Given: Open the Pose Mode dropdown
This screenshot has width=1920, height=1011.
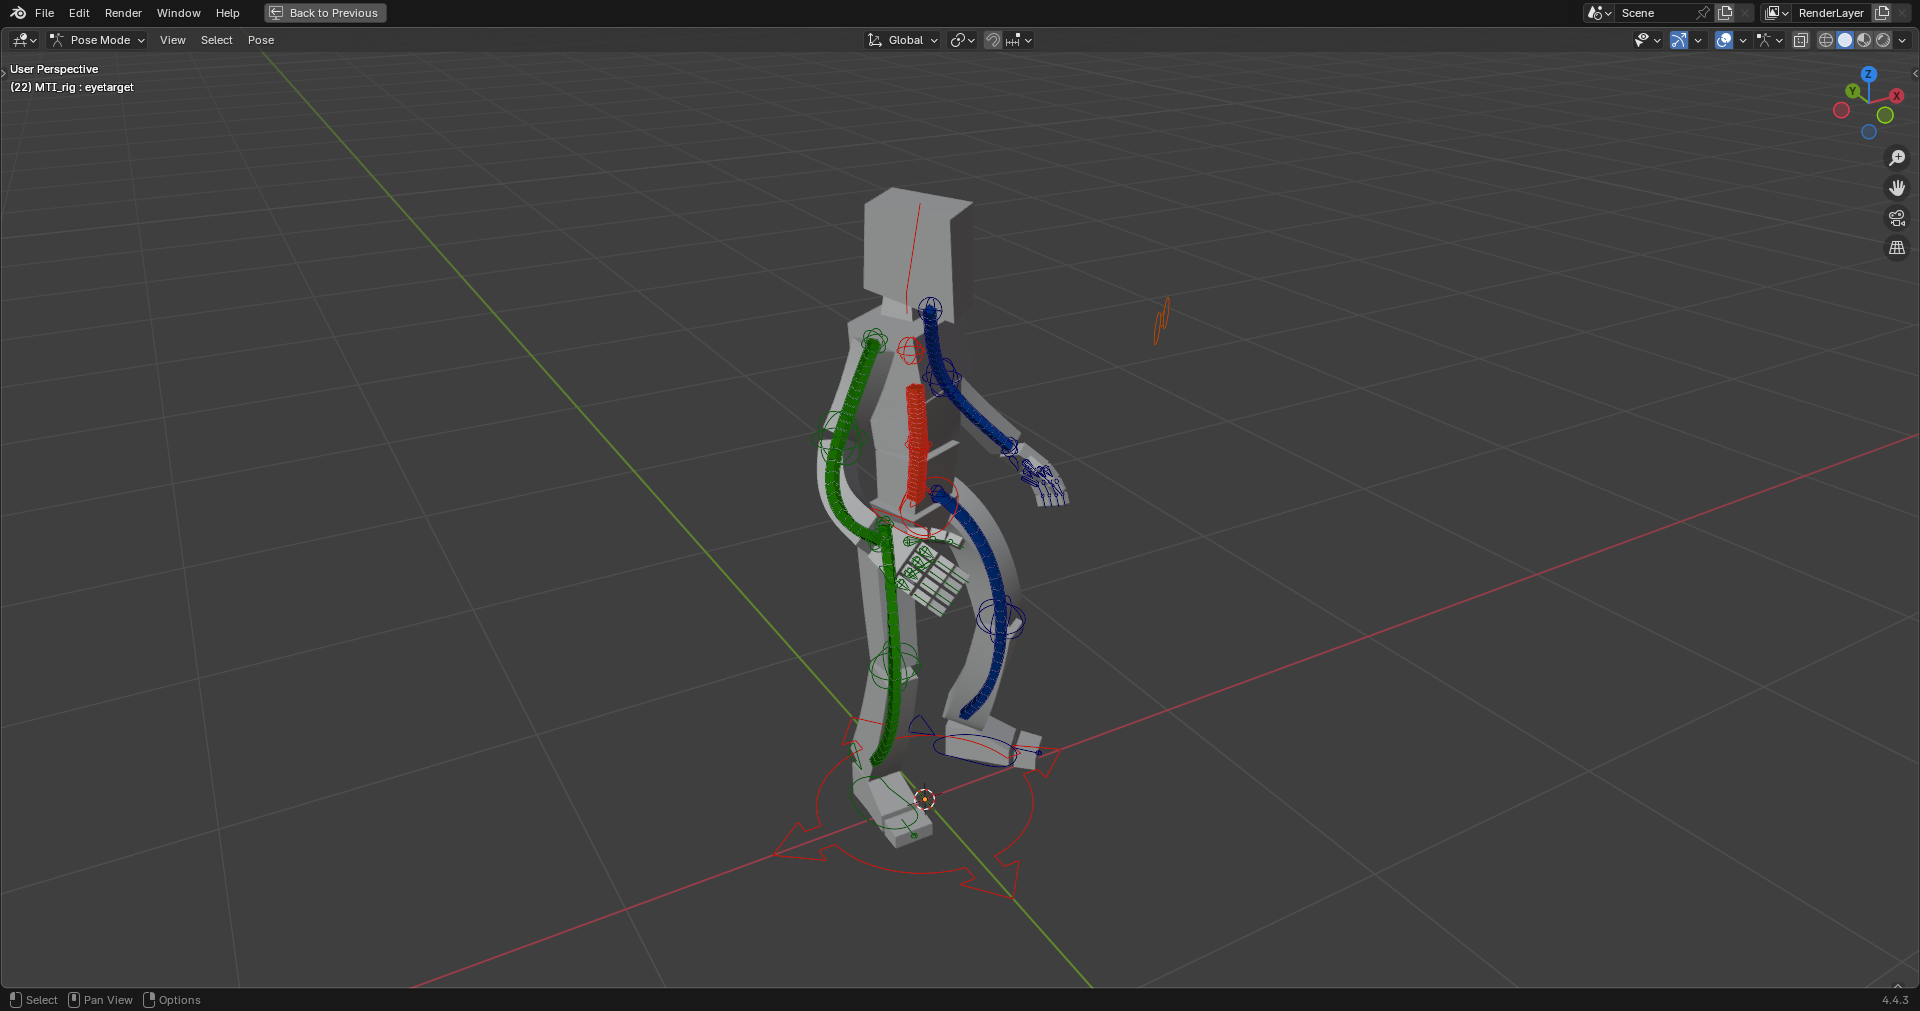Looking at the screenshot, I should (98, 40).
